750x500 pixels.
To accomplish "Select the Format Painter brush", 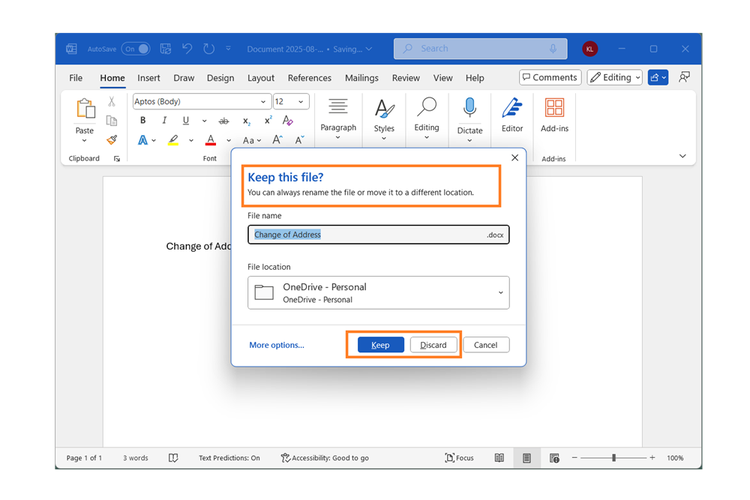I will tap(112, 140).
